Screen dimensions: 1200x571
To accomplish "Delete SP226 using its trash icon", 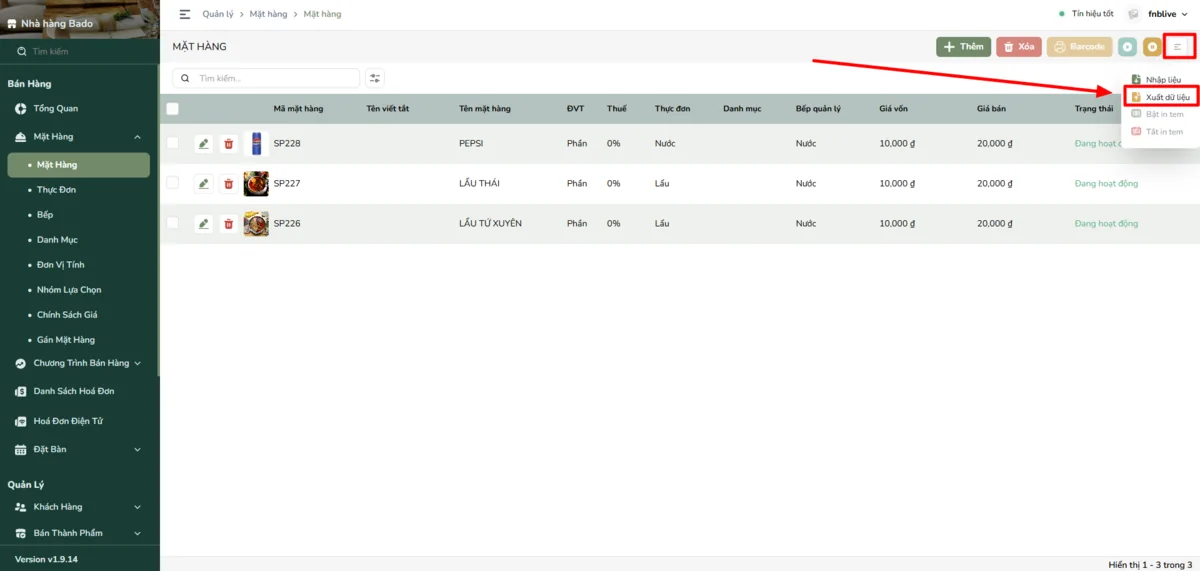I will coord(229,224).
